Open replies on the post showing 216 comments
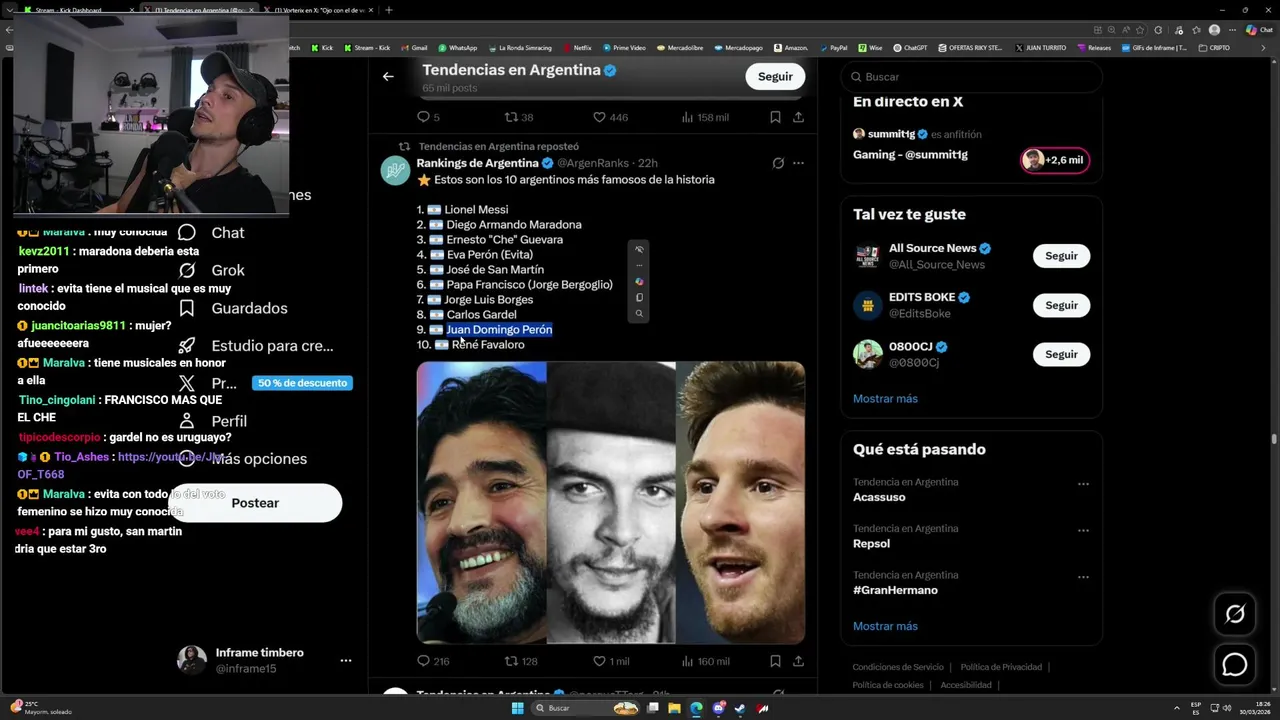 click(x=433, y=661)
